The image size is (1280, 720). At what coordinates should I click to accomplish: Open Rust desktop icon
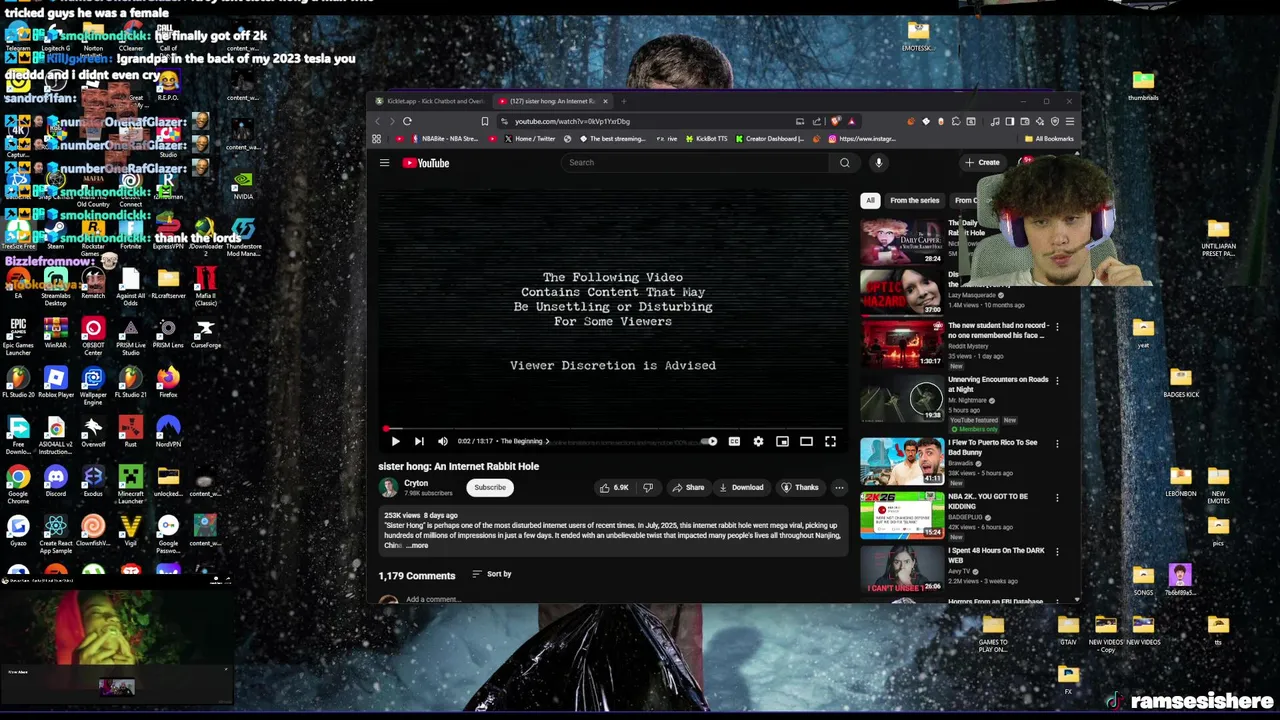tap(131, 431)
